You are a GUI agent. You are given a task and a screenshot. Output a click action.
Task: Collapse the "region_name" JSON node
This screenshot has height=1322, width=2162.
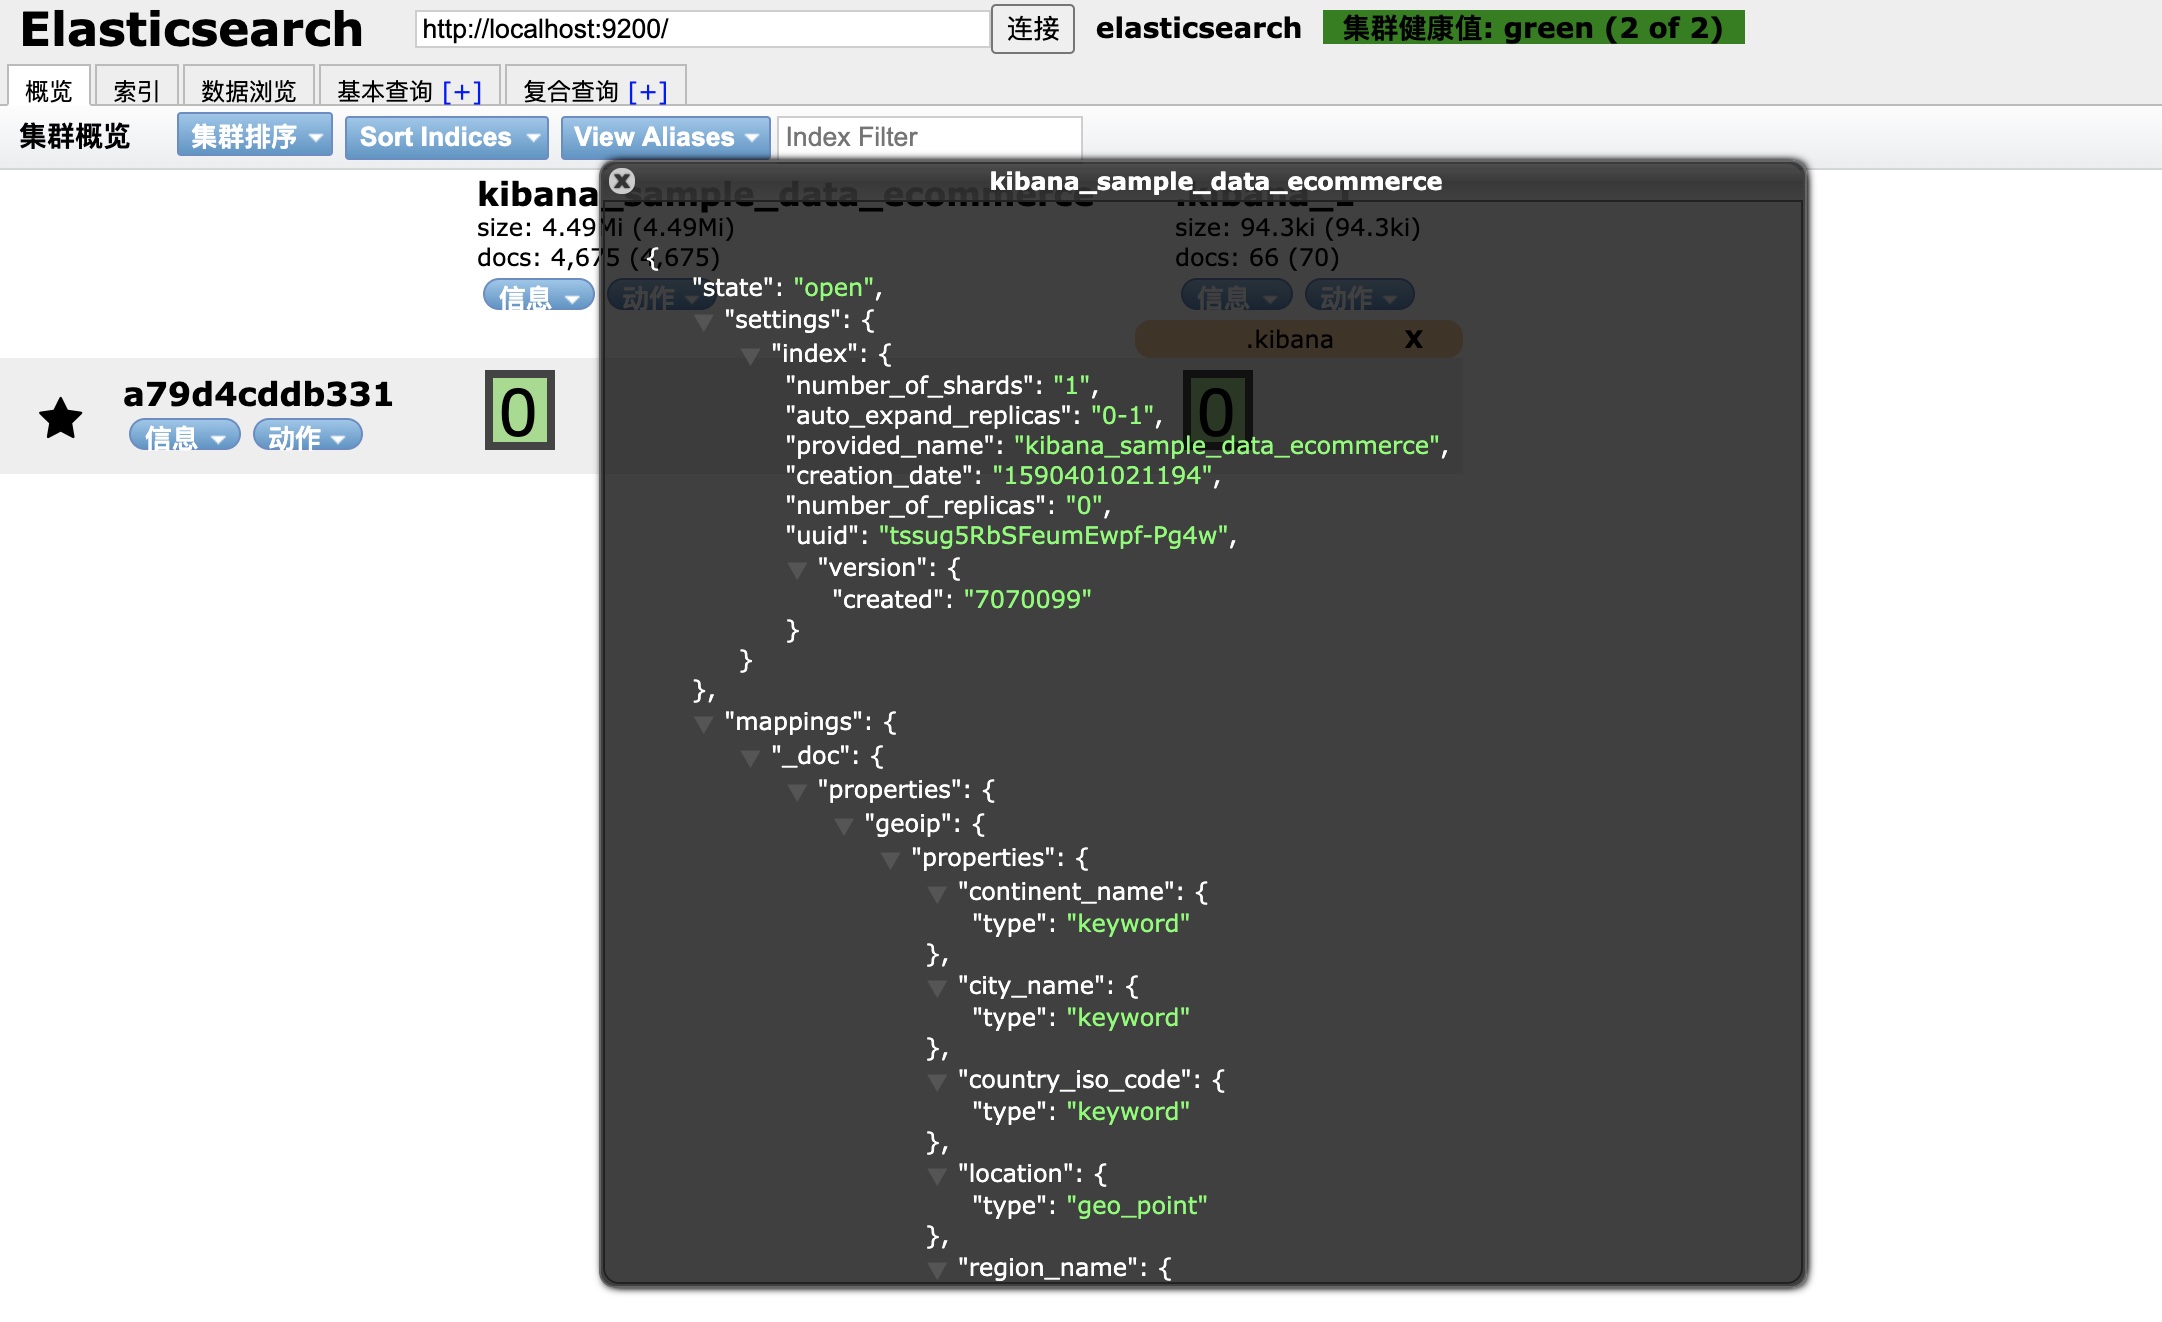pos(937,1270)
